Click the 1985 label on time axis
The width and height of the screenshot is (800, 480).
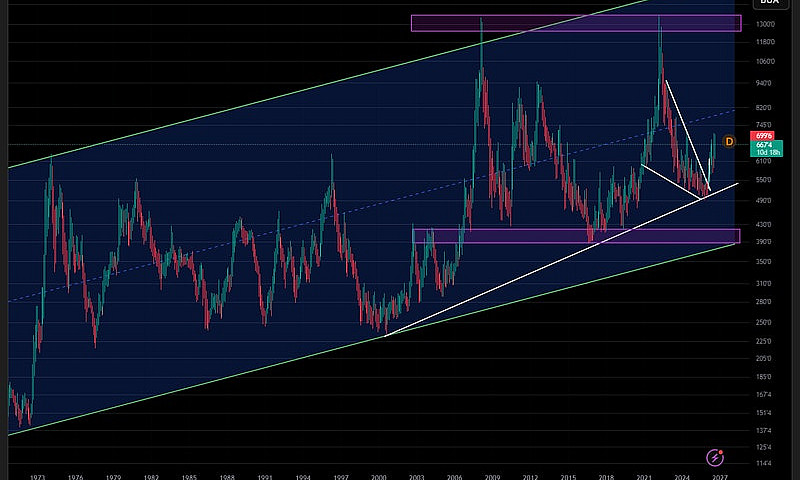189,477
